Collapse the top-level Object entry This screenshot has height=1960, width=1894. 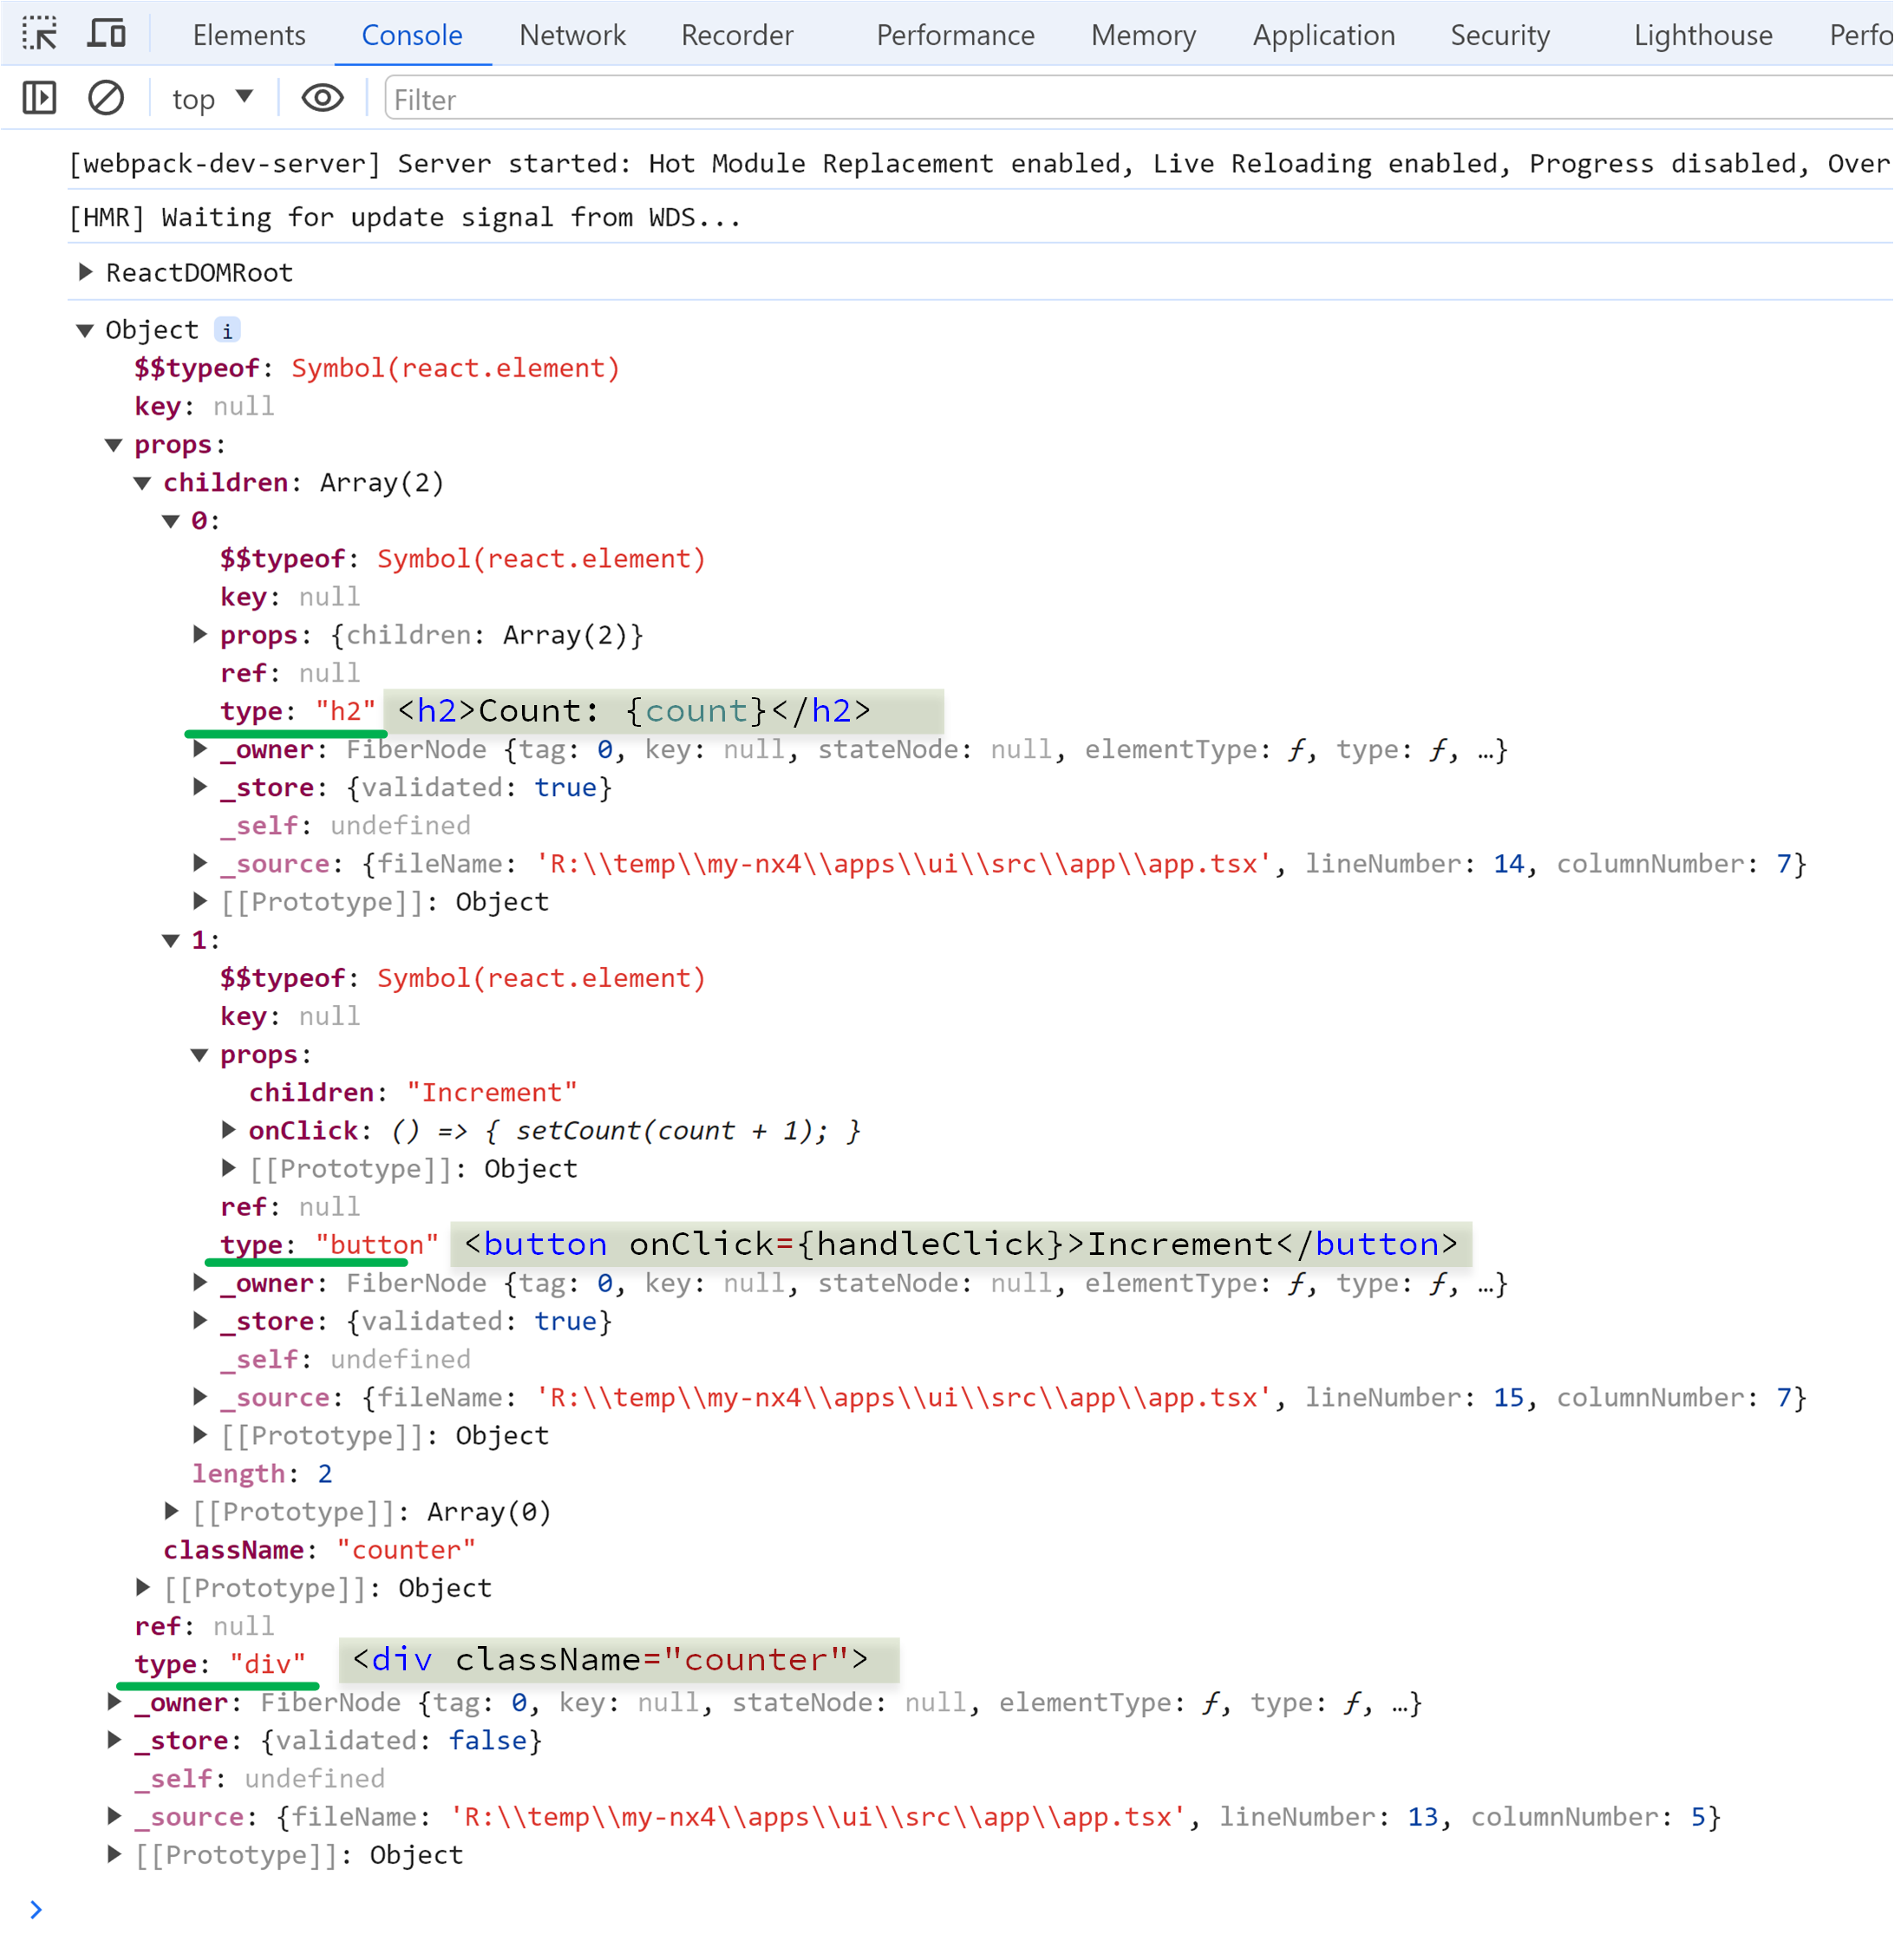tap(86, 330)
